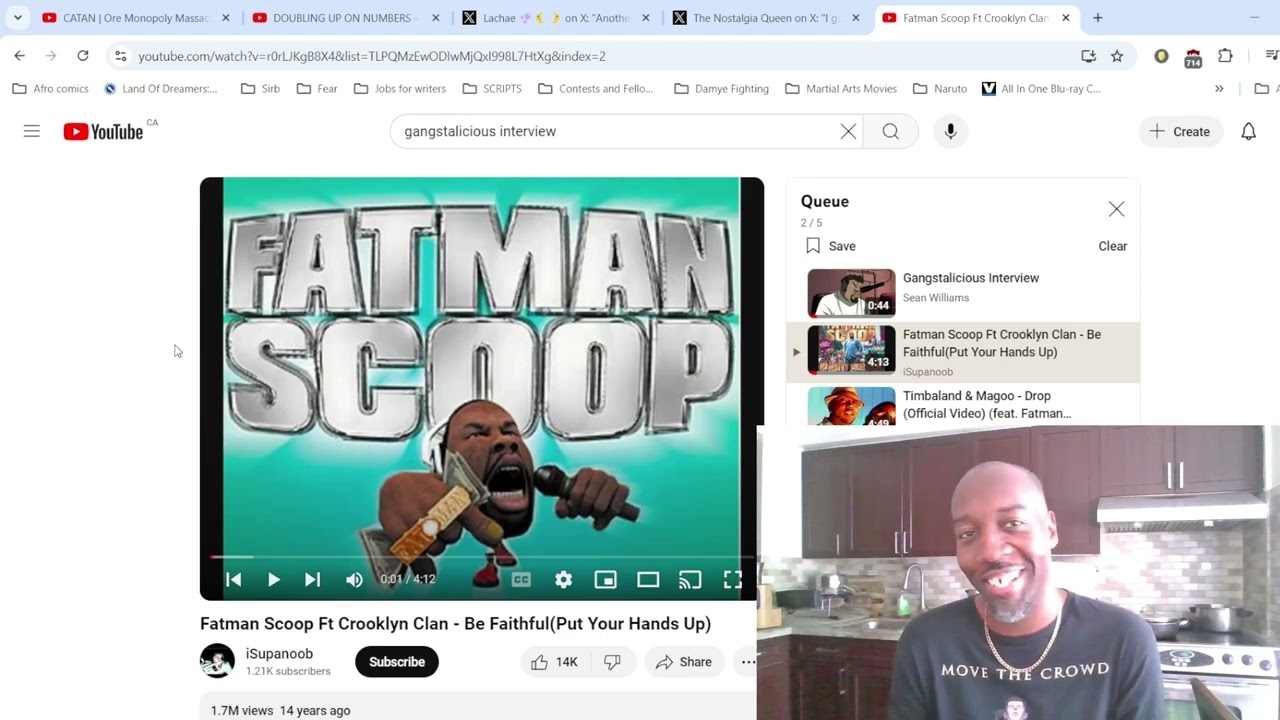Image resolution: width=1280 pixels, height=720 pixels.
Task: Open the Naruto bookmark folder
Action: click(x=940, y=89)
